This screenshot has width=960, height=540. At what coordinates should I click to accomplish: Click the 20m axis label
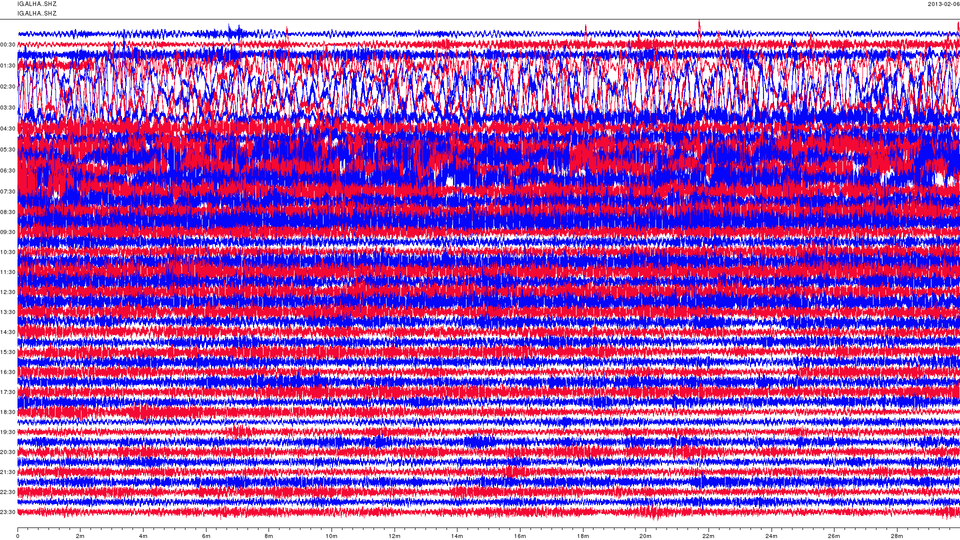click(645, 536)
